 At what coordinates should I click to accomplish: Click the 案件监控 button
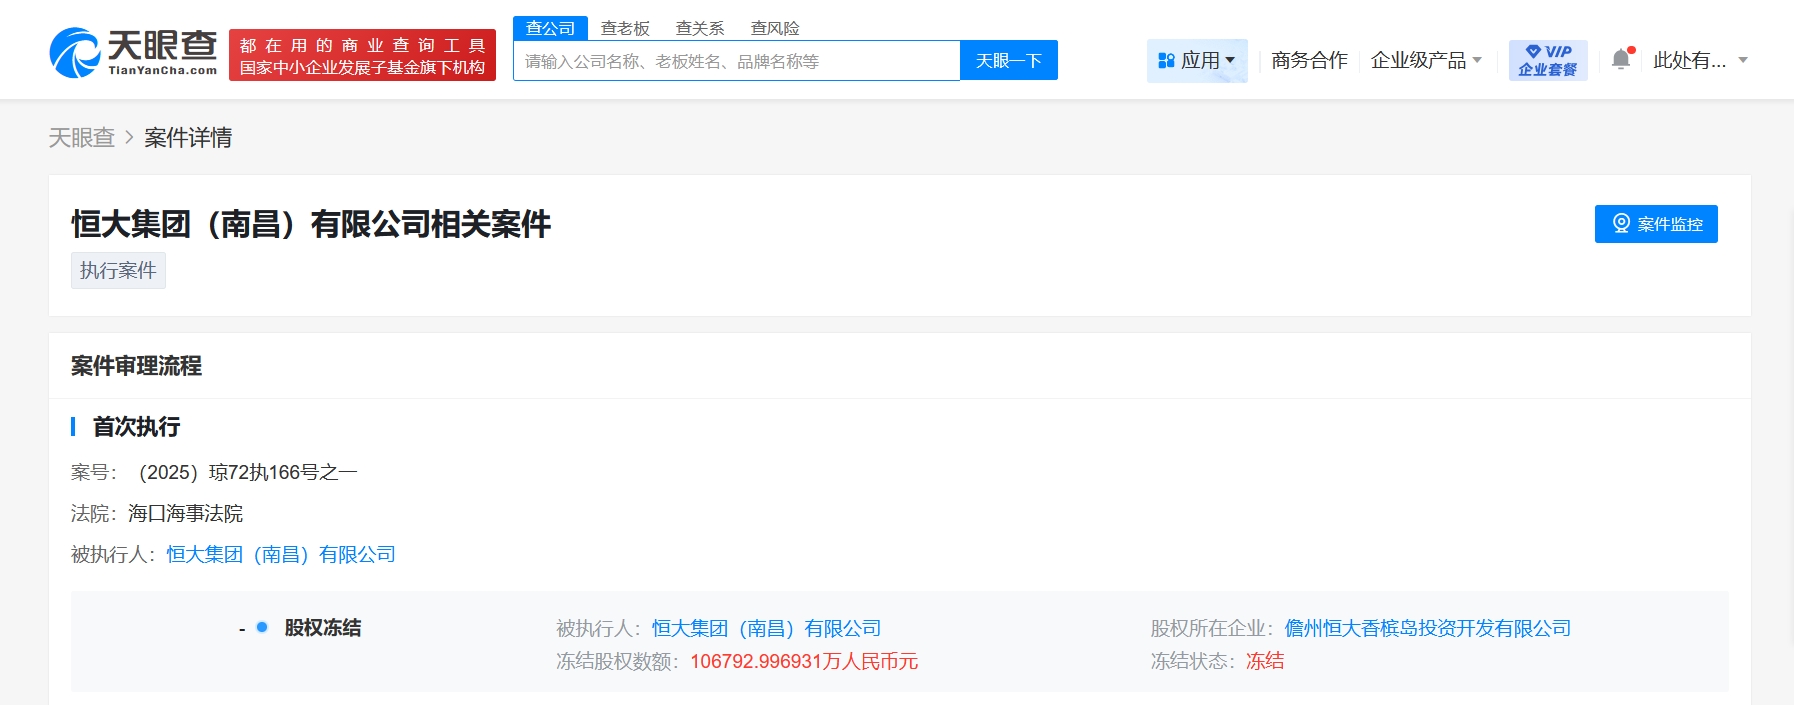coord(1655,224)
